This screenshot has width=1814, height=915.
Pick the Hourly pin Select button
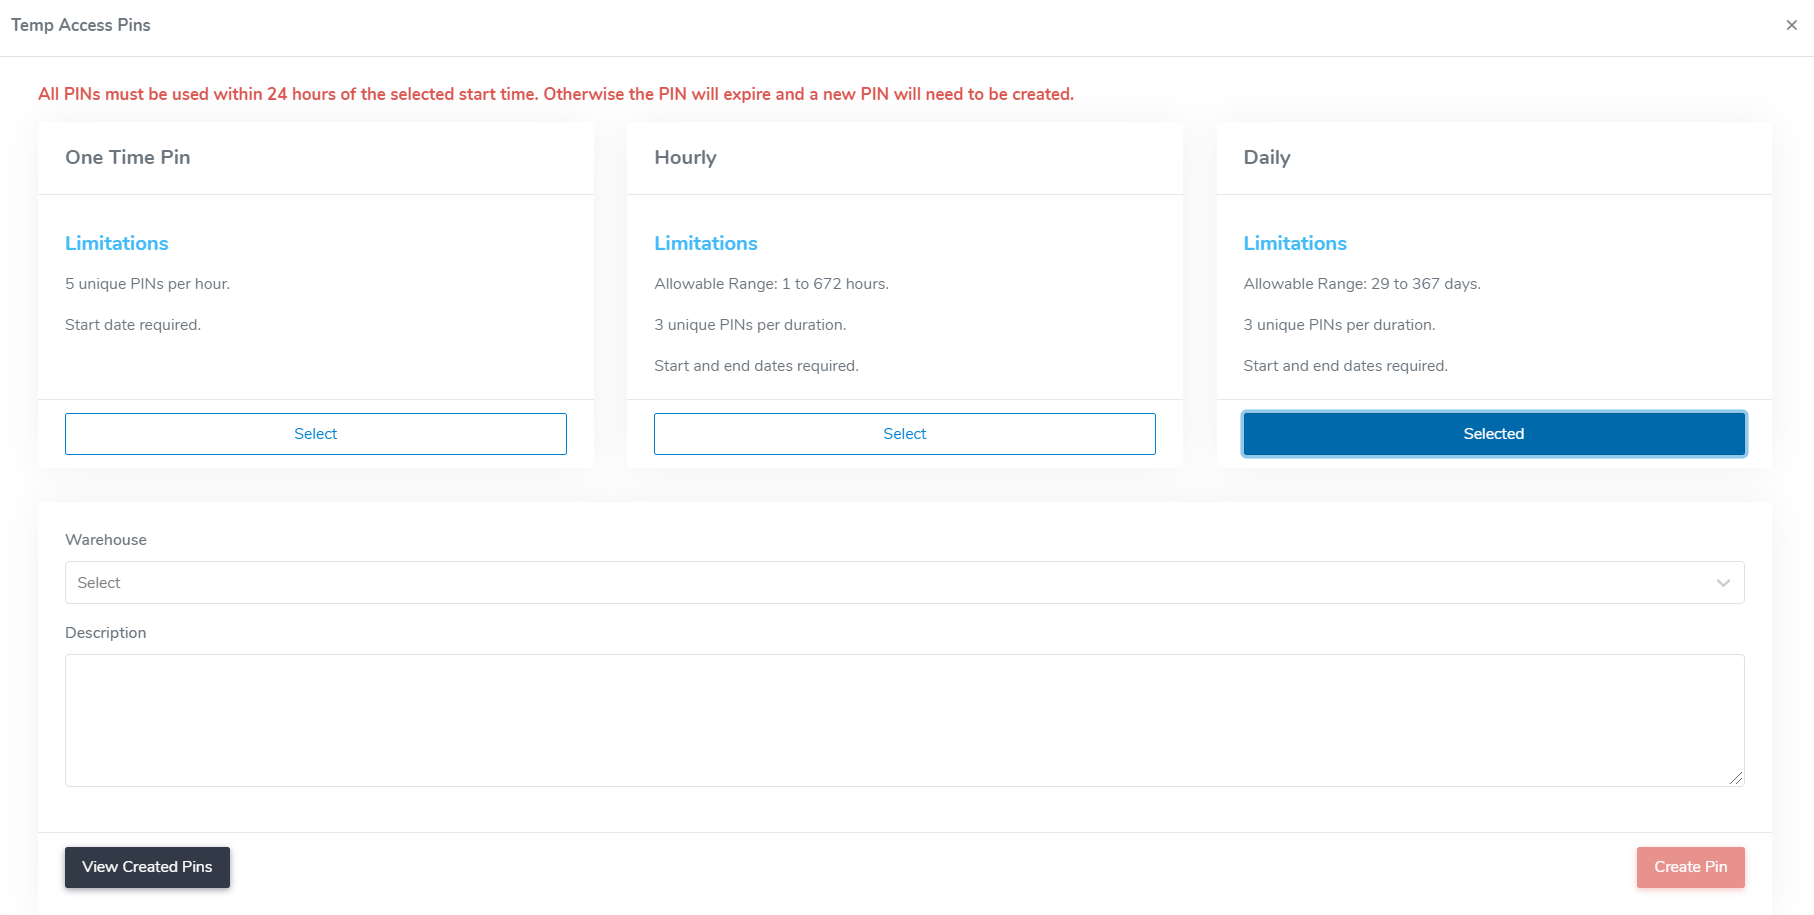[904, 434]
